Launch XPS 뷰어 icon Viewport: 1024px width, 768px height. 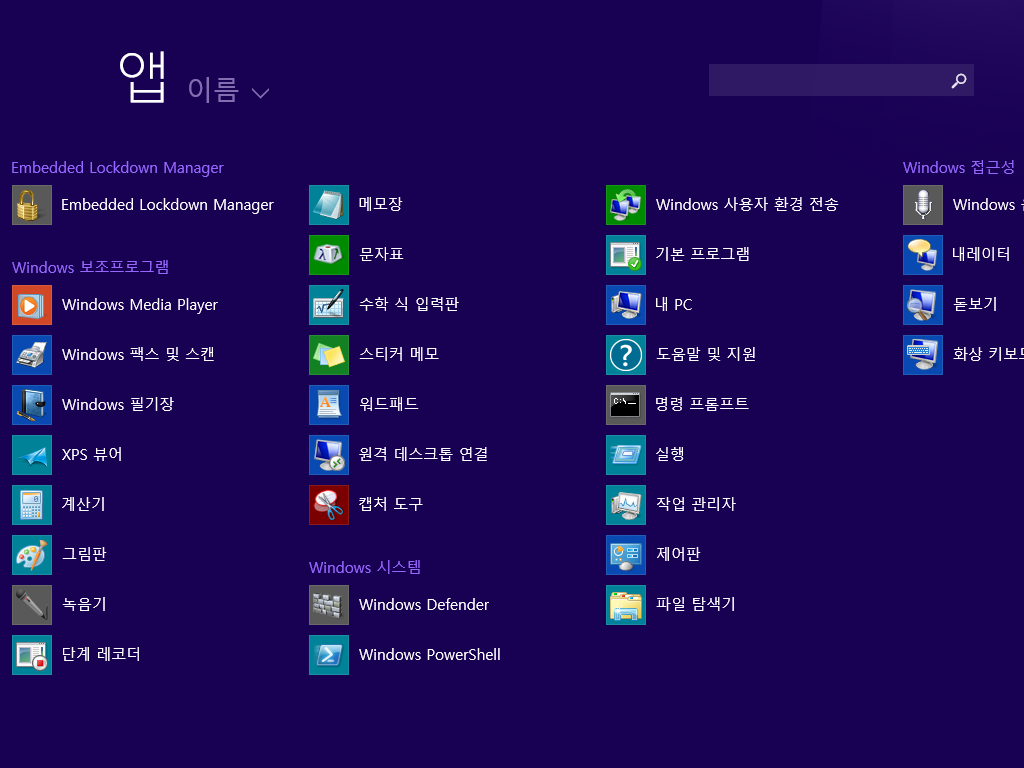(32, 455)
